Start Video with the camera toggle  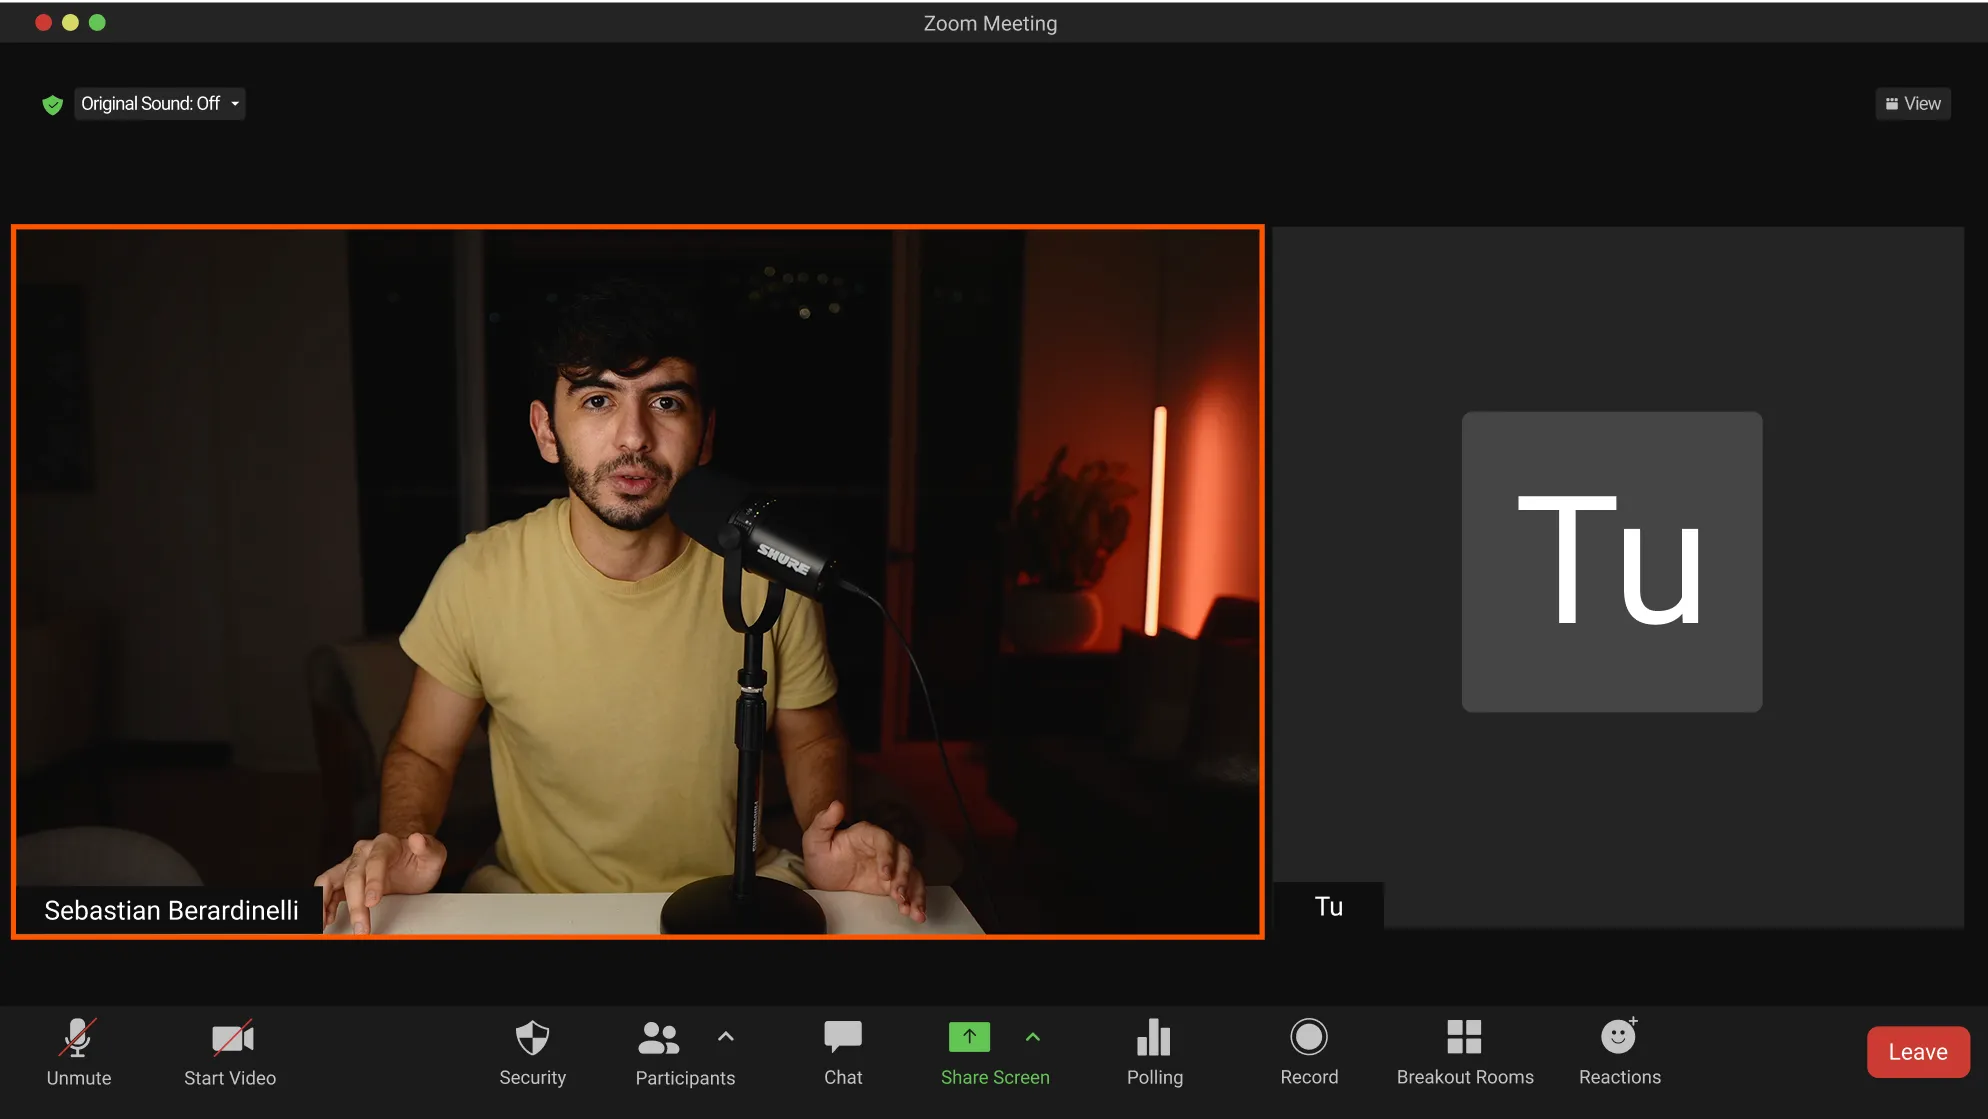[x=231, y=1039]
